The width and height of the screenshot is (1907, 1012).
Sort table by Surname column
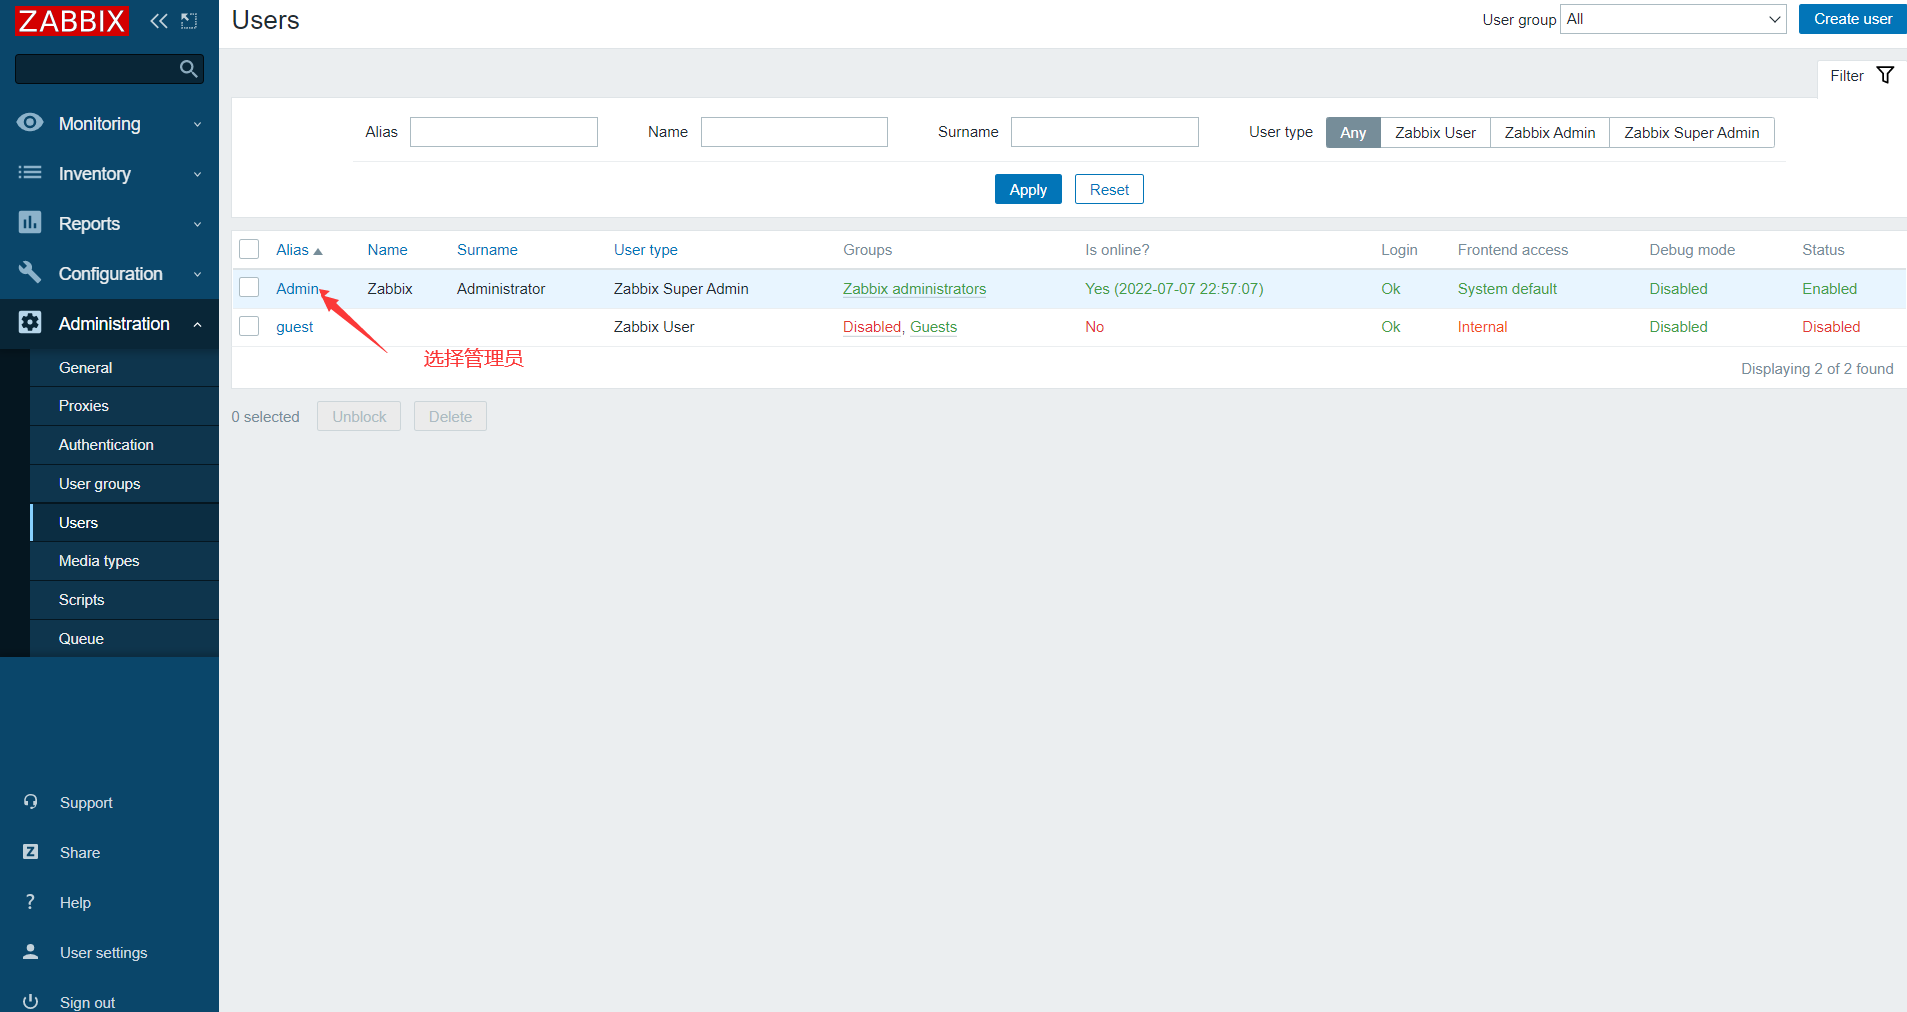coord(487,250)
